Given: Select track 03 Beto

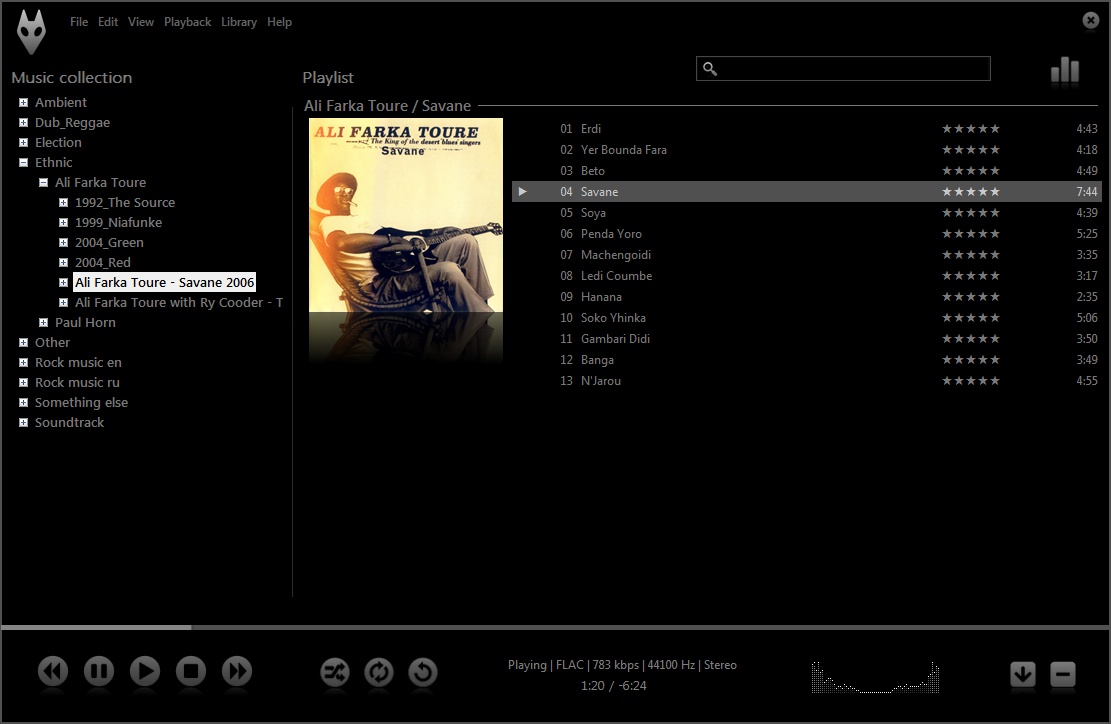Looking at the screenshot, I should coord(805,171).
